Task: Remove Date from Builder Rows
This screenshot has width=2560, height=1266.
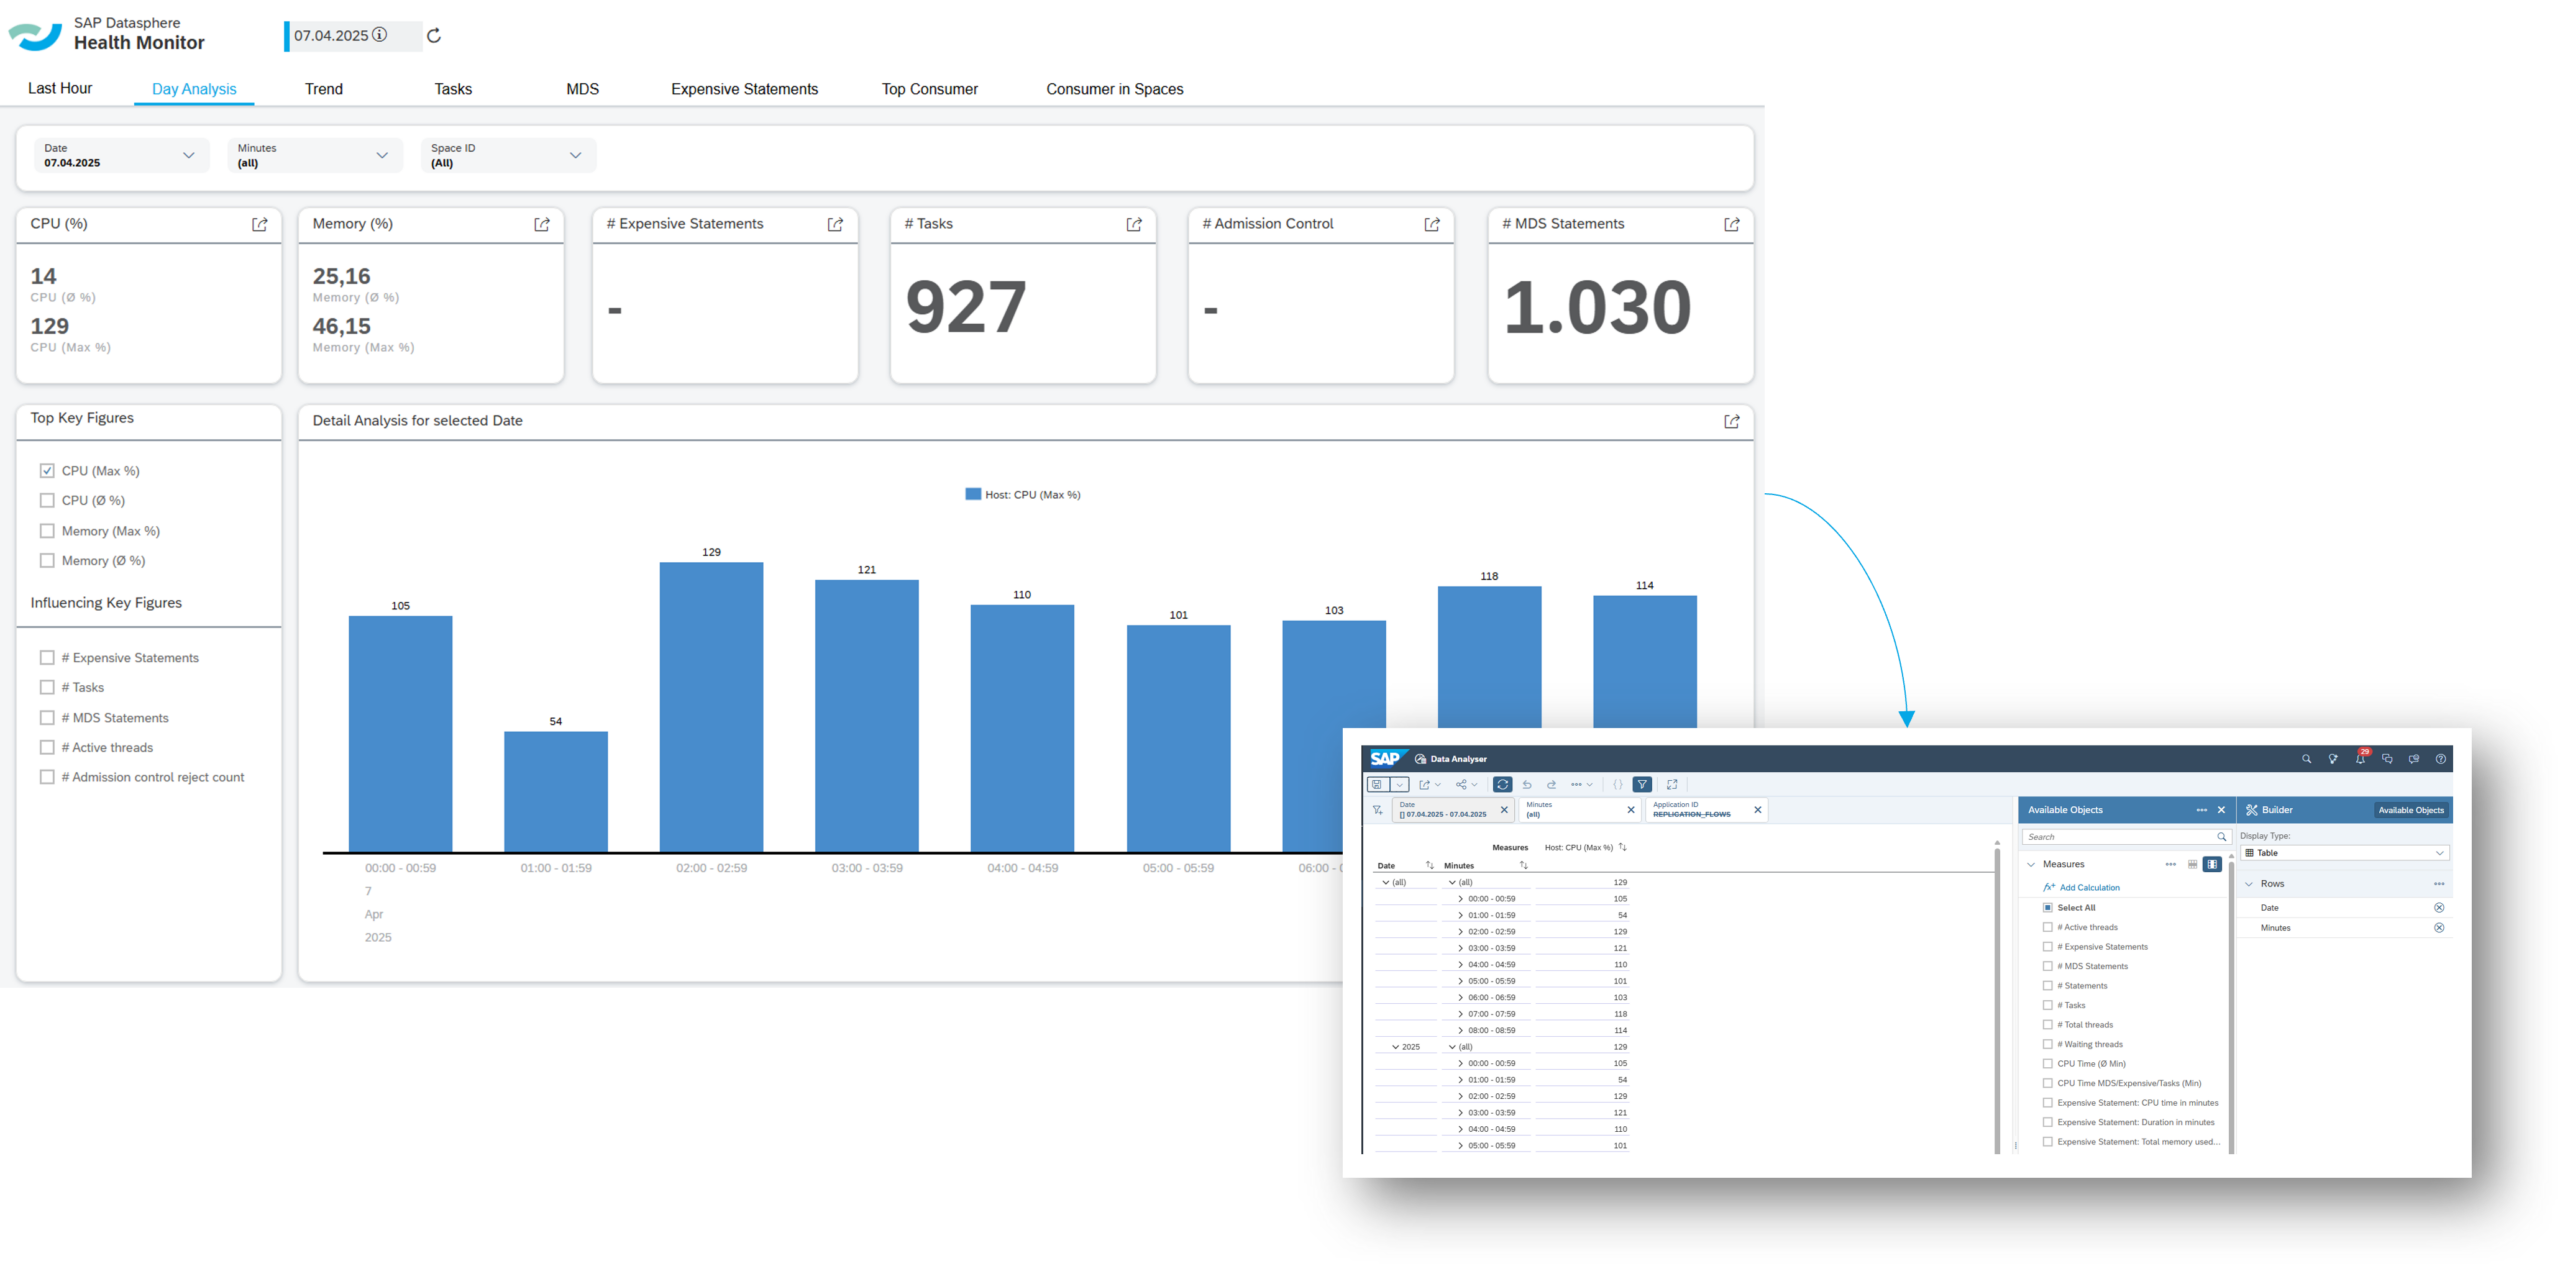Action: pos(2439,908)
